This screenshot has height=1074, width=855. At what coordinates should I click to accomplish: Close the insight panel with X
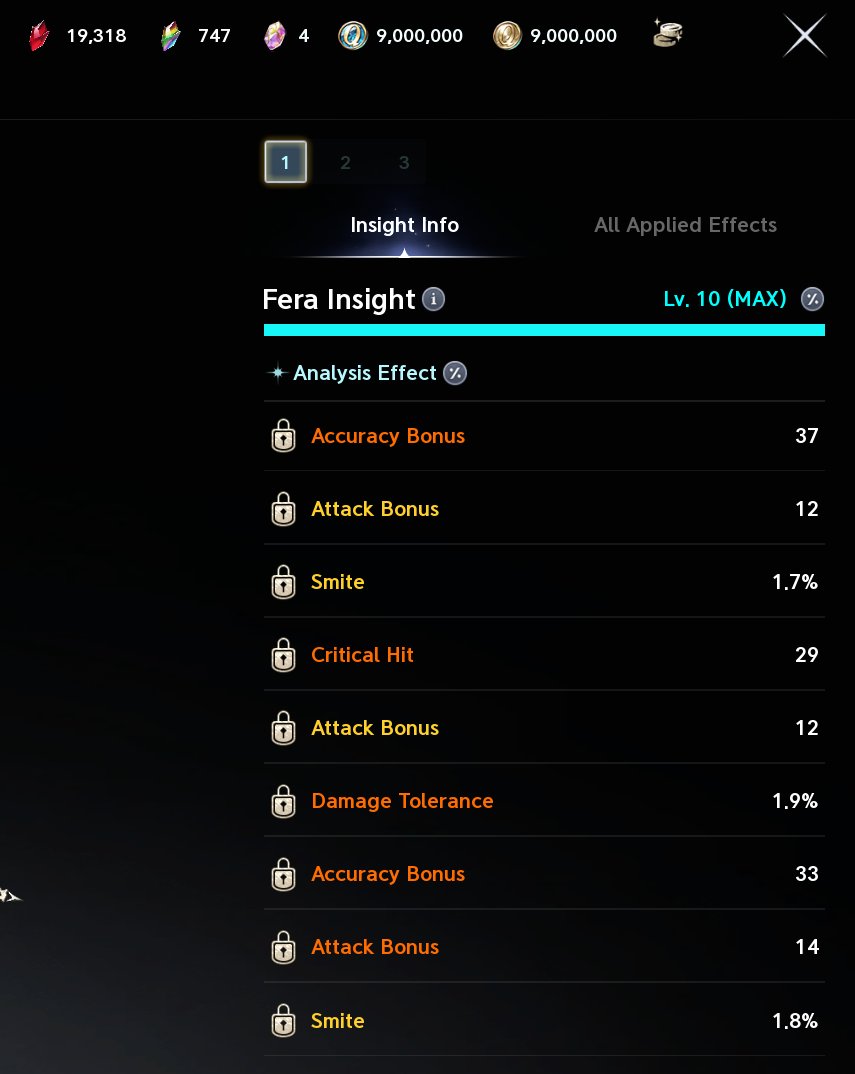[x=804, y=36]
